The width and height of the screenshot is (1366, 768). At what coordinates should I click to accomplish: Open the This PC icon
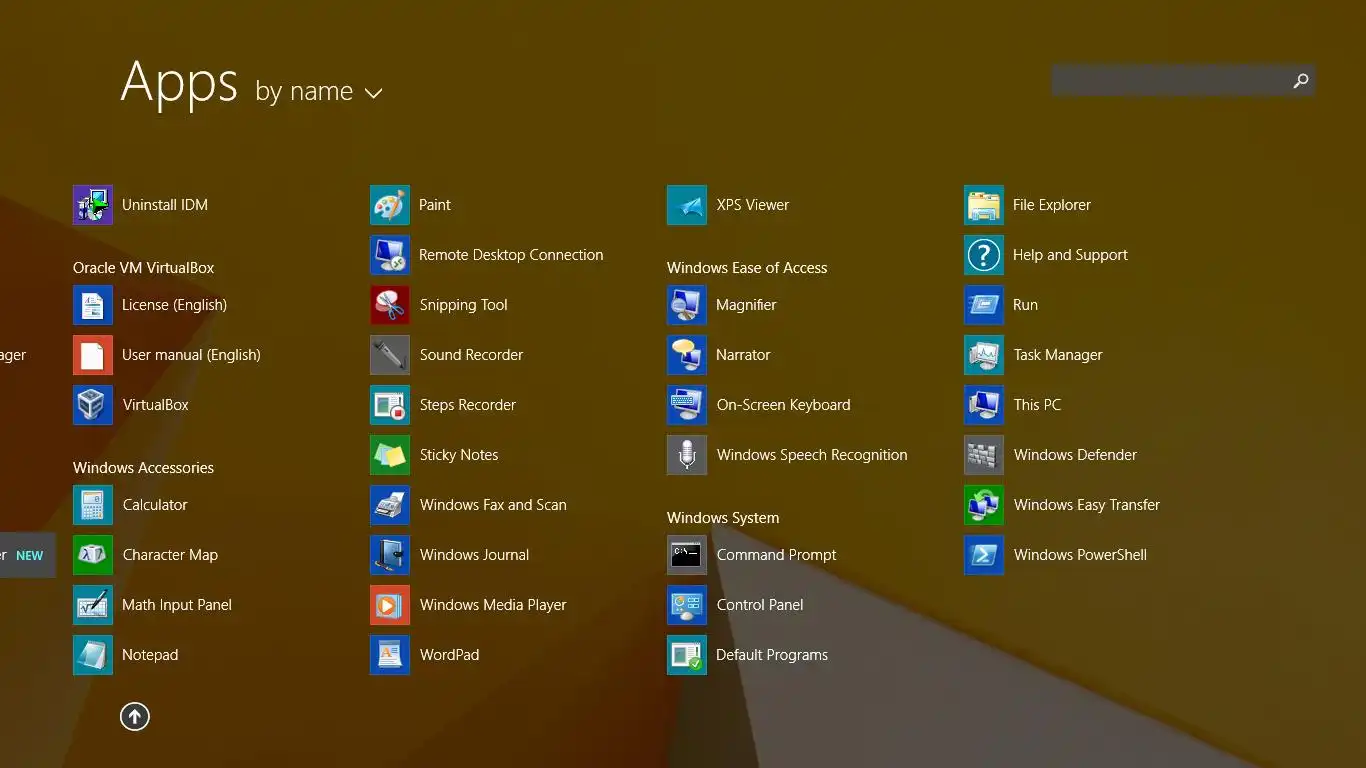(x=984, y=405)
